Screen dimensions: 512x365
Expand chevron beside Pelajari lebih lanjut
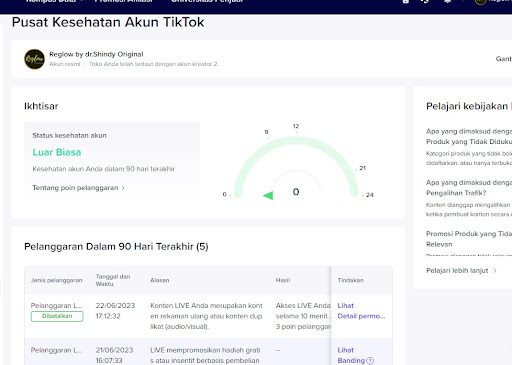495,271
